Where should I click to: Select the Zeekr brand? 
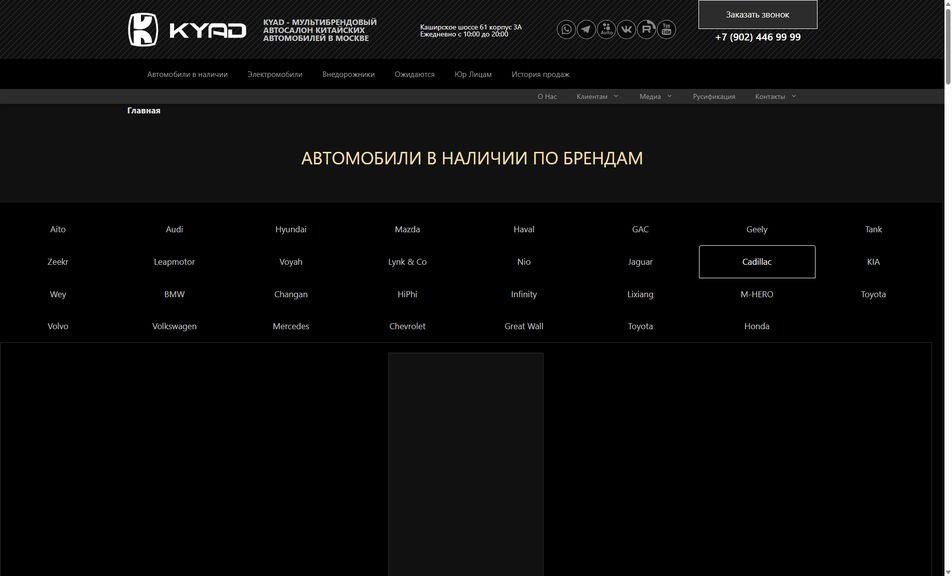pos(58,262)
